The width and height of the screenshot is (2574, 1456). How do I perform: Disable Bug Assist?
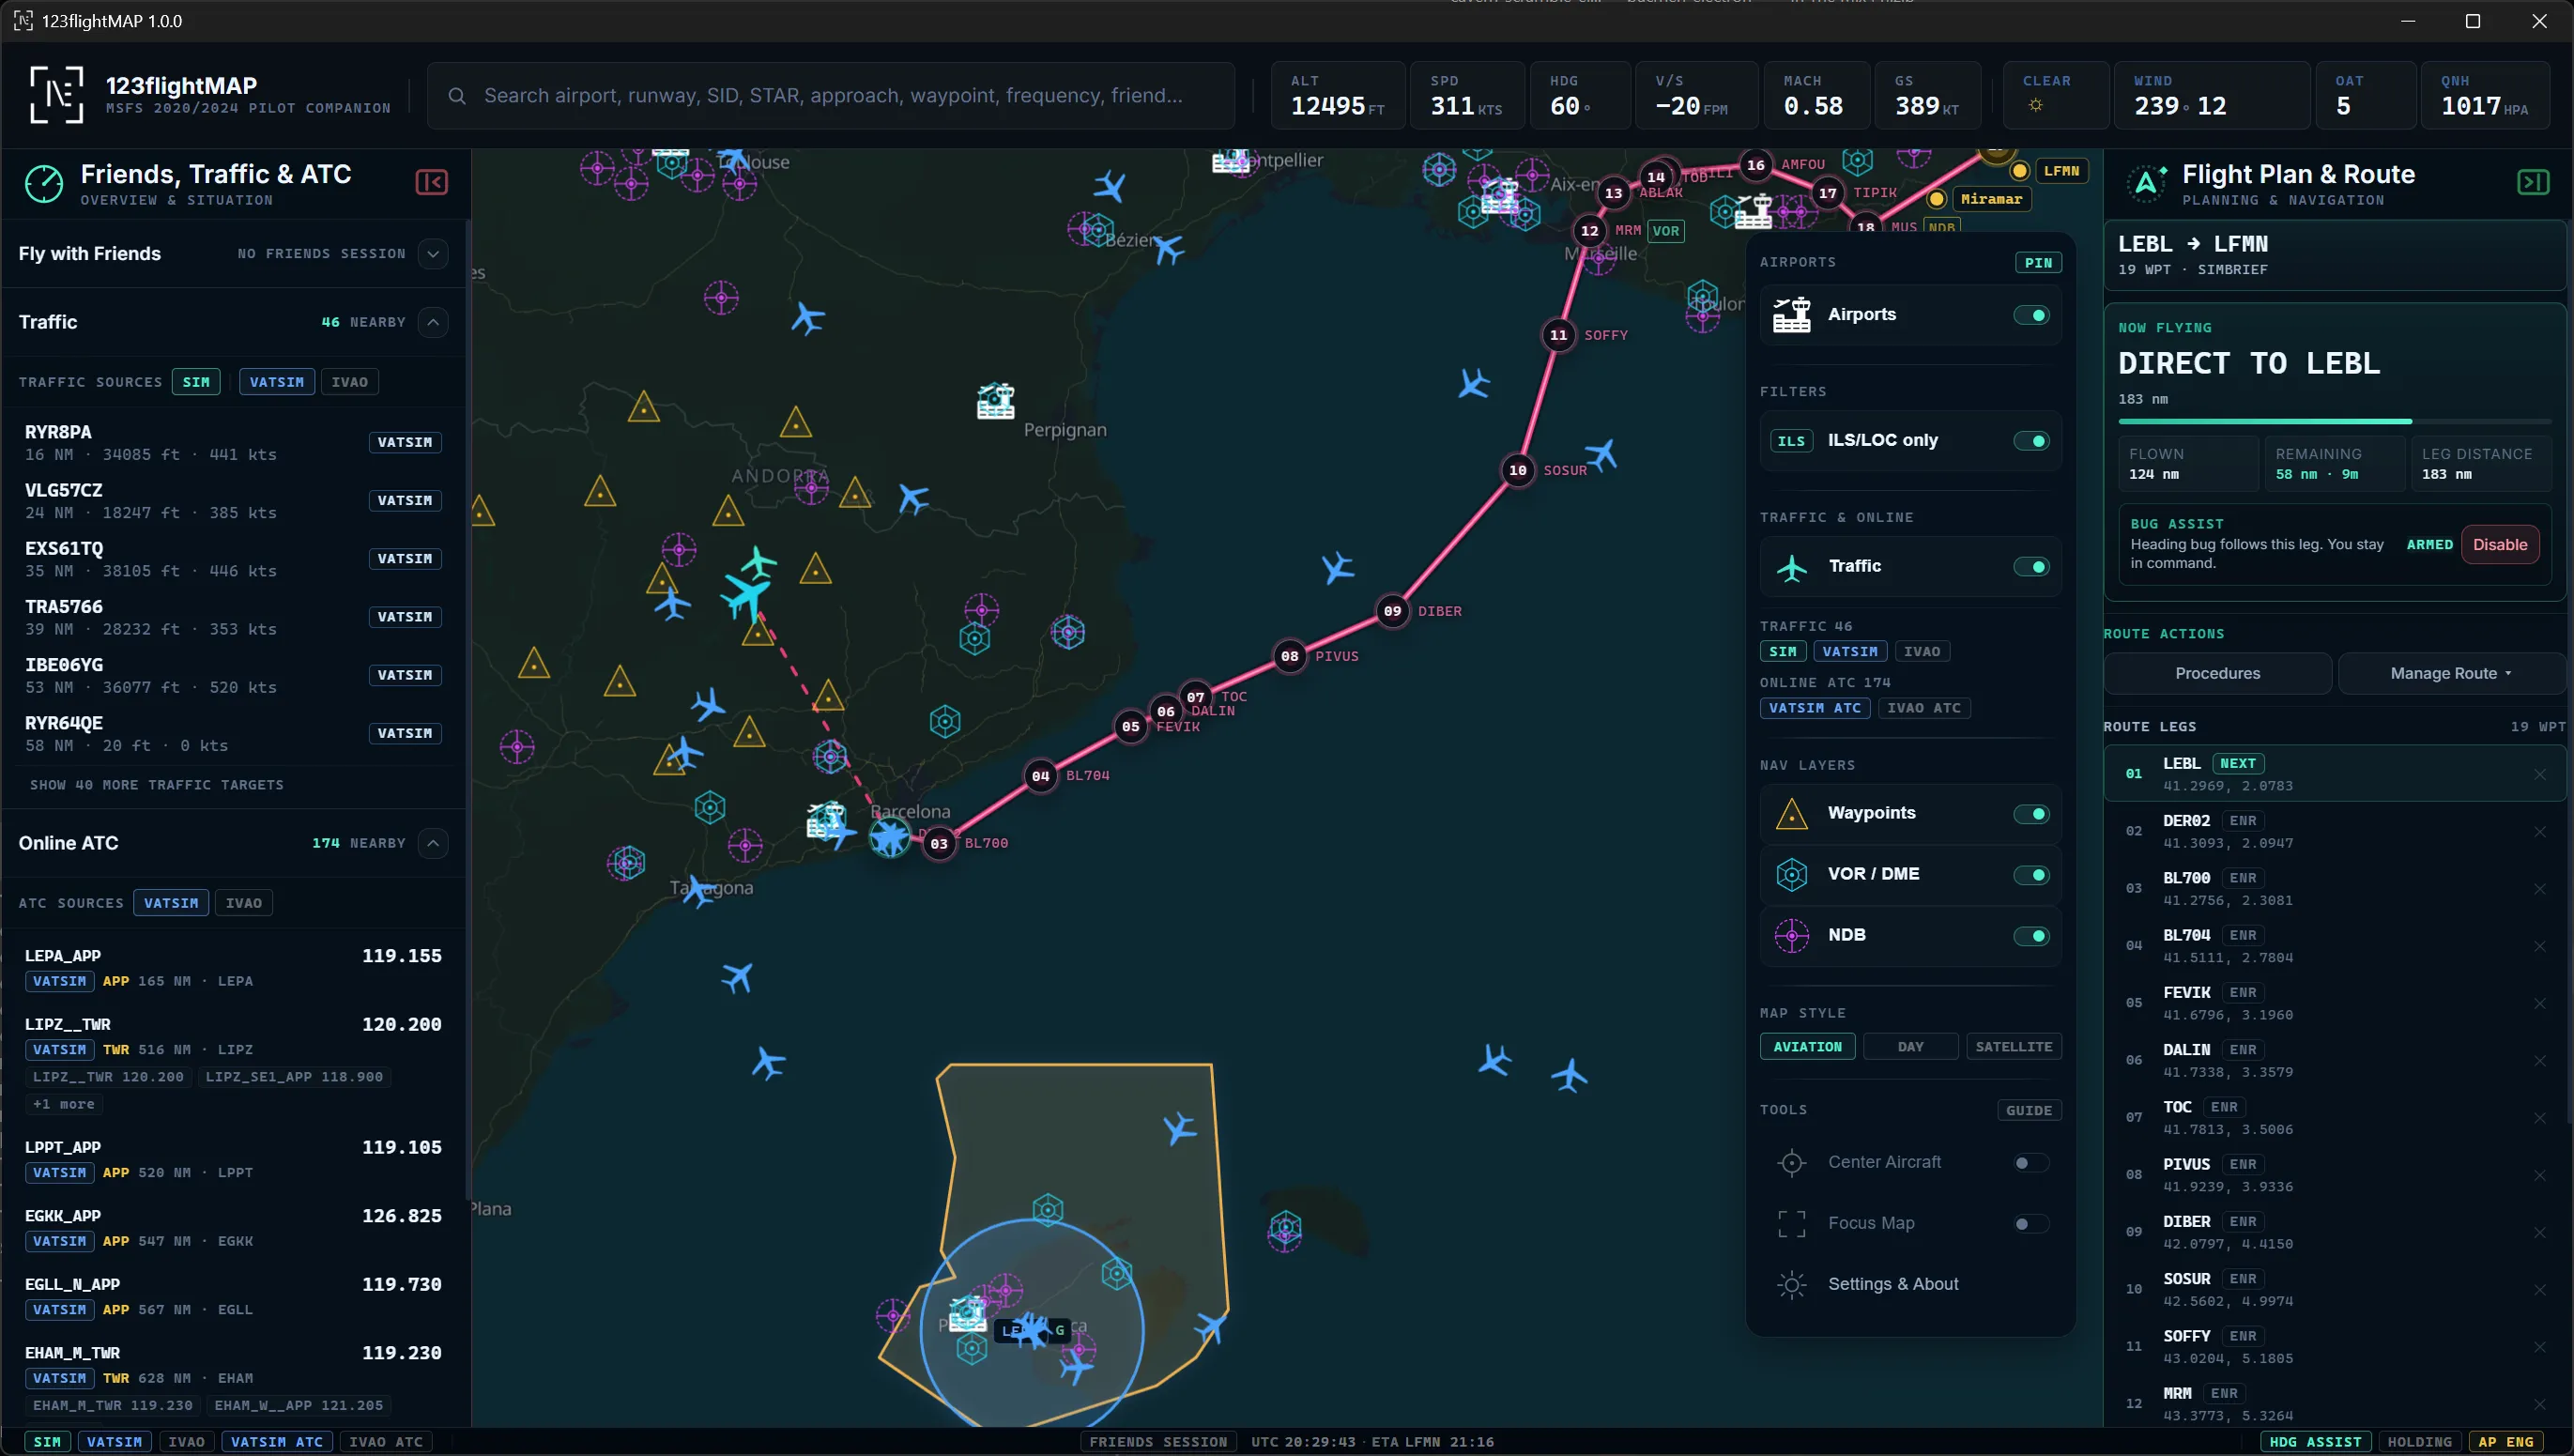coord(2499,545)
